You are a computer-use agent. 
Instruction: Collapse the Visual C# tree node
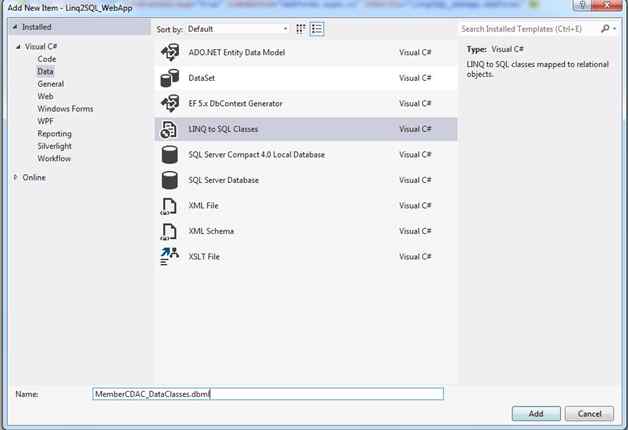pos(18,47)
